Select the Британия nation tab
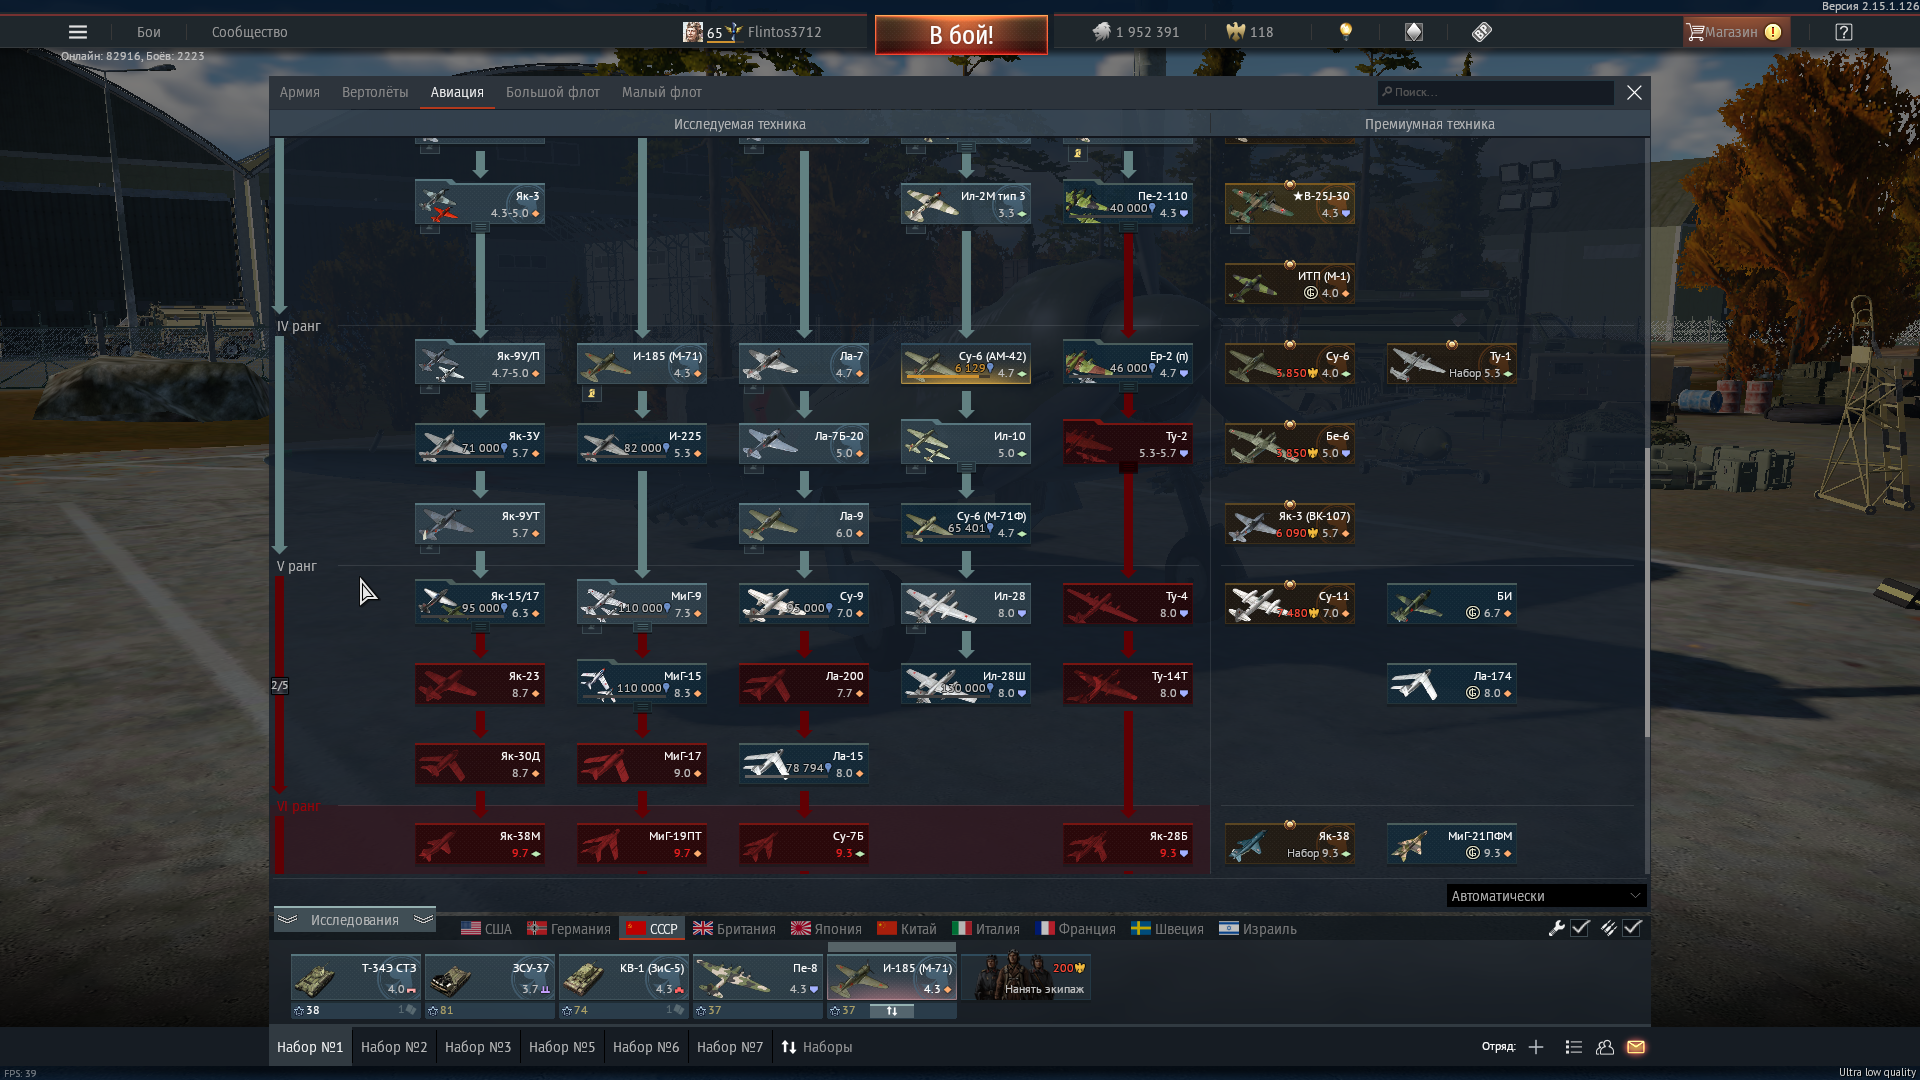This screenshot has width=1920, height=1080. (x=734, y=929)
